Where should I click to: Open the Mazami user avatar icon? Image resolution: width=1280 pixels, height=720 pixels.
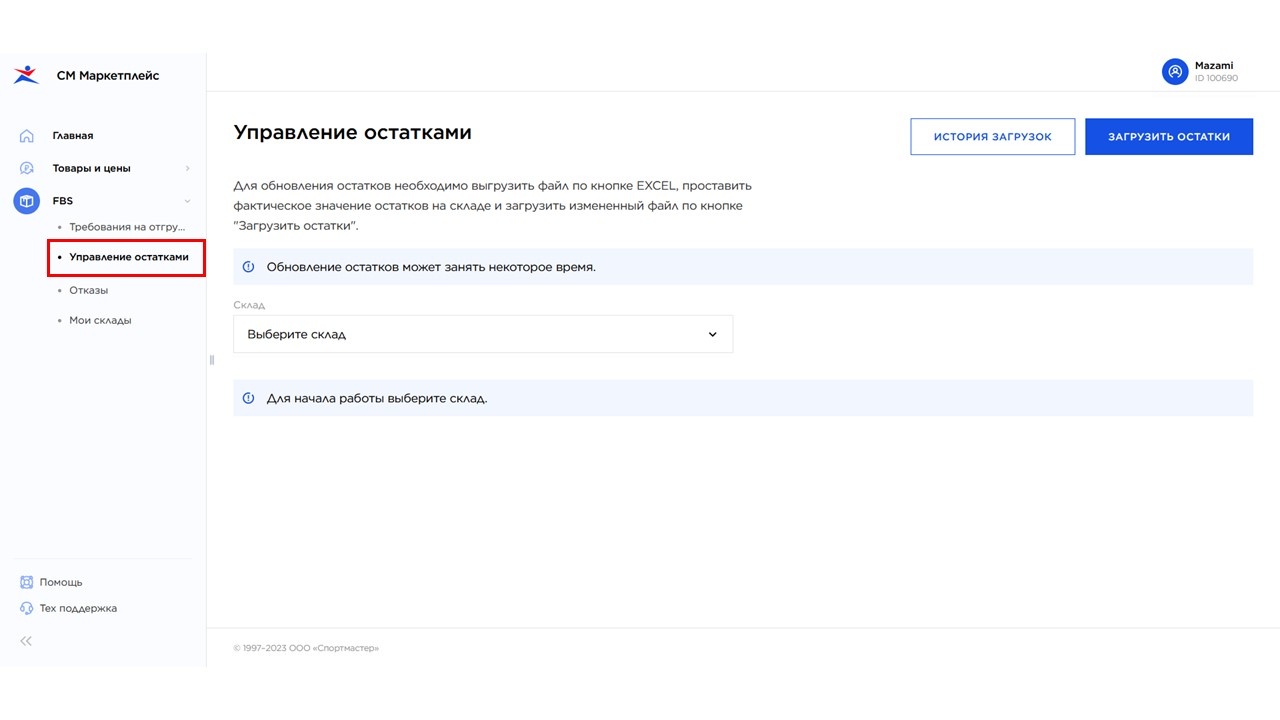[x=1175, y=72]
